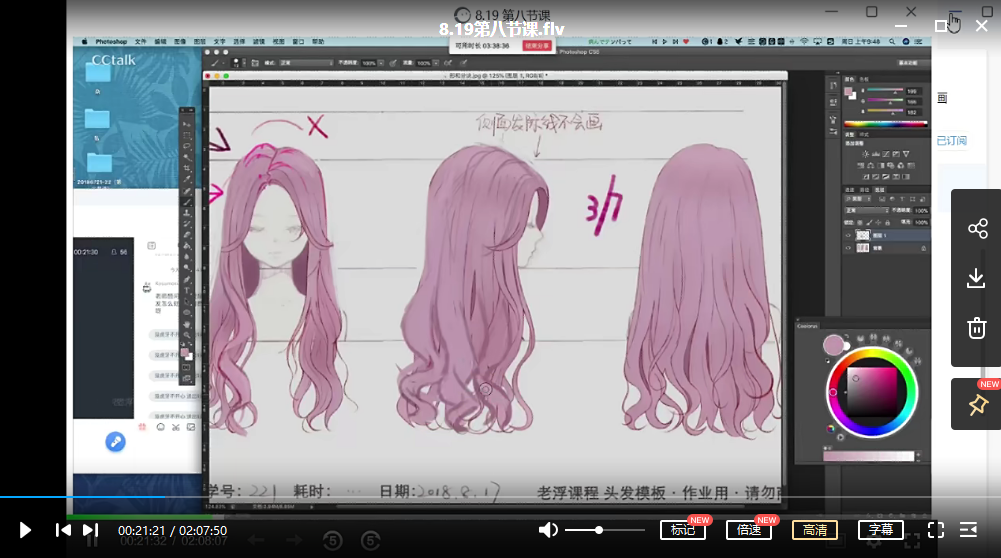Click the red 结束分享 button

click(x=536, y=46)
